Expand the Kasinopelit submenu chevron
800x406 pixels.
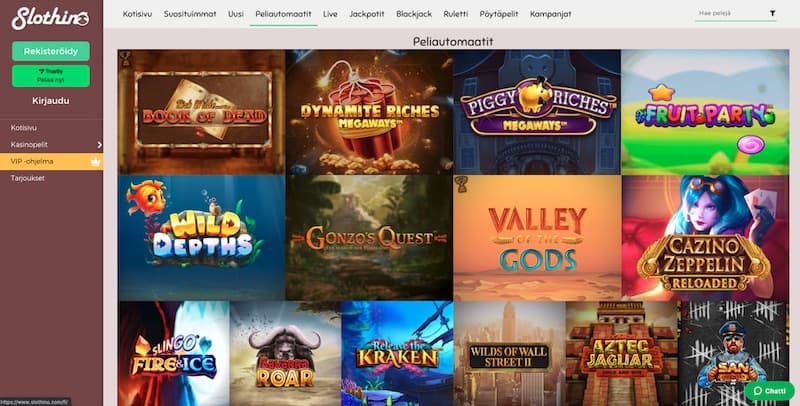(x=99, y=145)
